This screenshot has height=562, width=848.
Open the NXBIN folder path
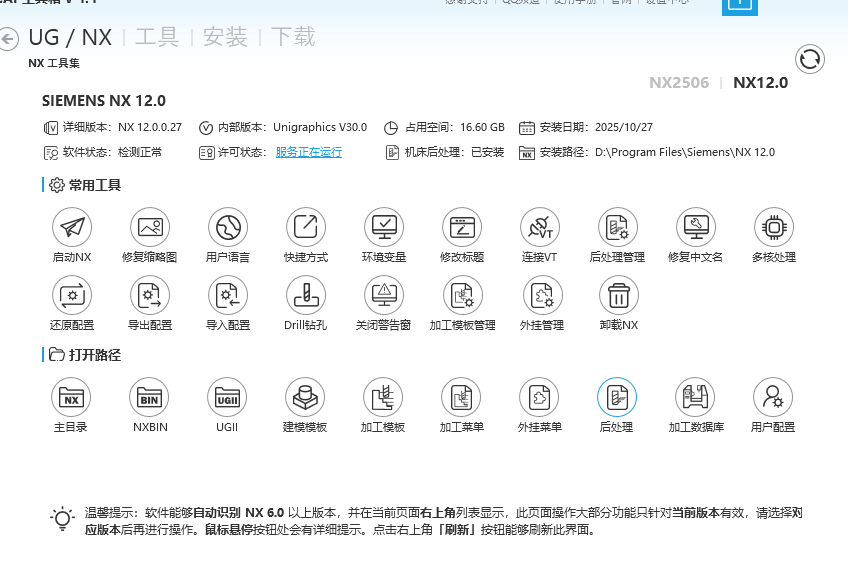[x=149, y=397]
